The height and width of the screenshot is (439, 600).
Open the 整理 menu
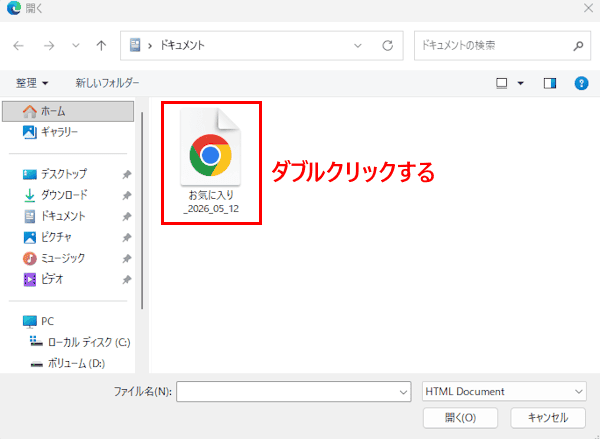[32, 83]
